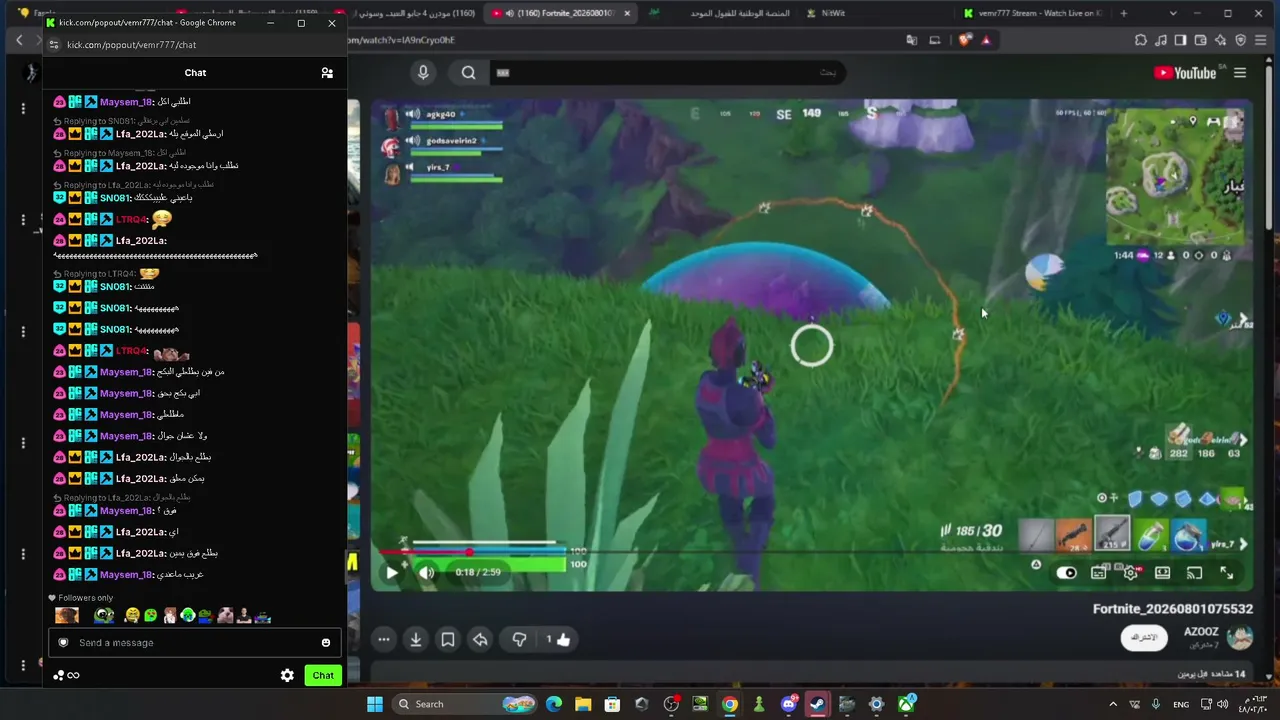Click the Brave shields icon
This screenshot has height=720, width=1280.
click(x=965, y=40)
